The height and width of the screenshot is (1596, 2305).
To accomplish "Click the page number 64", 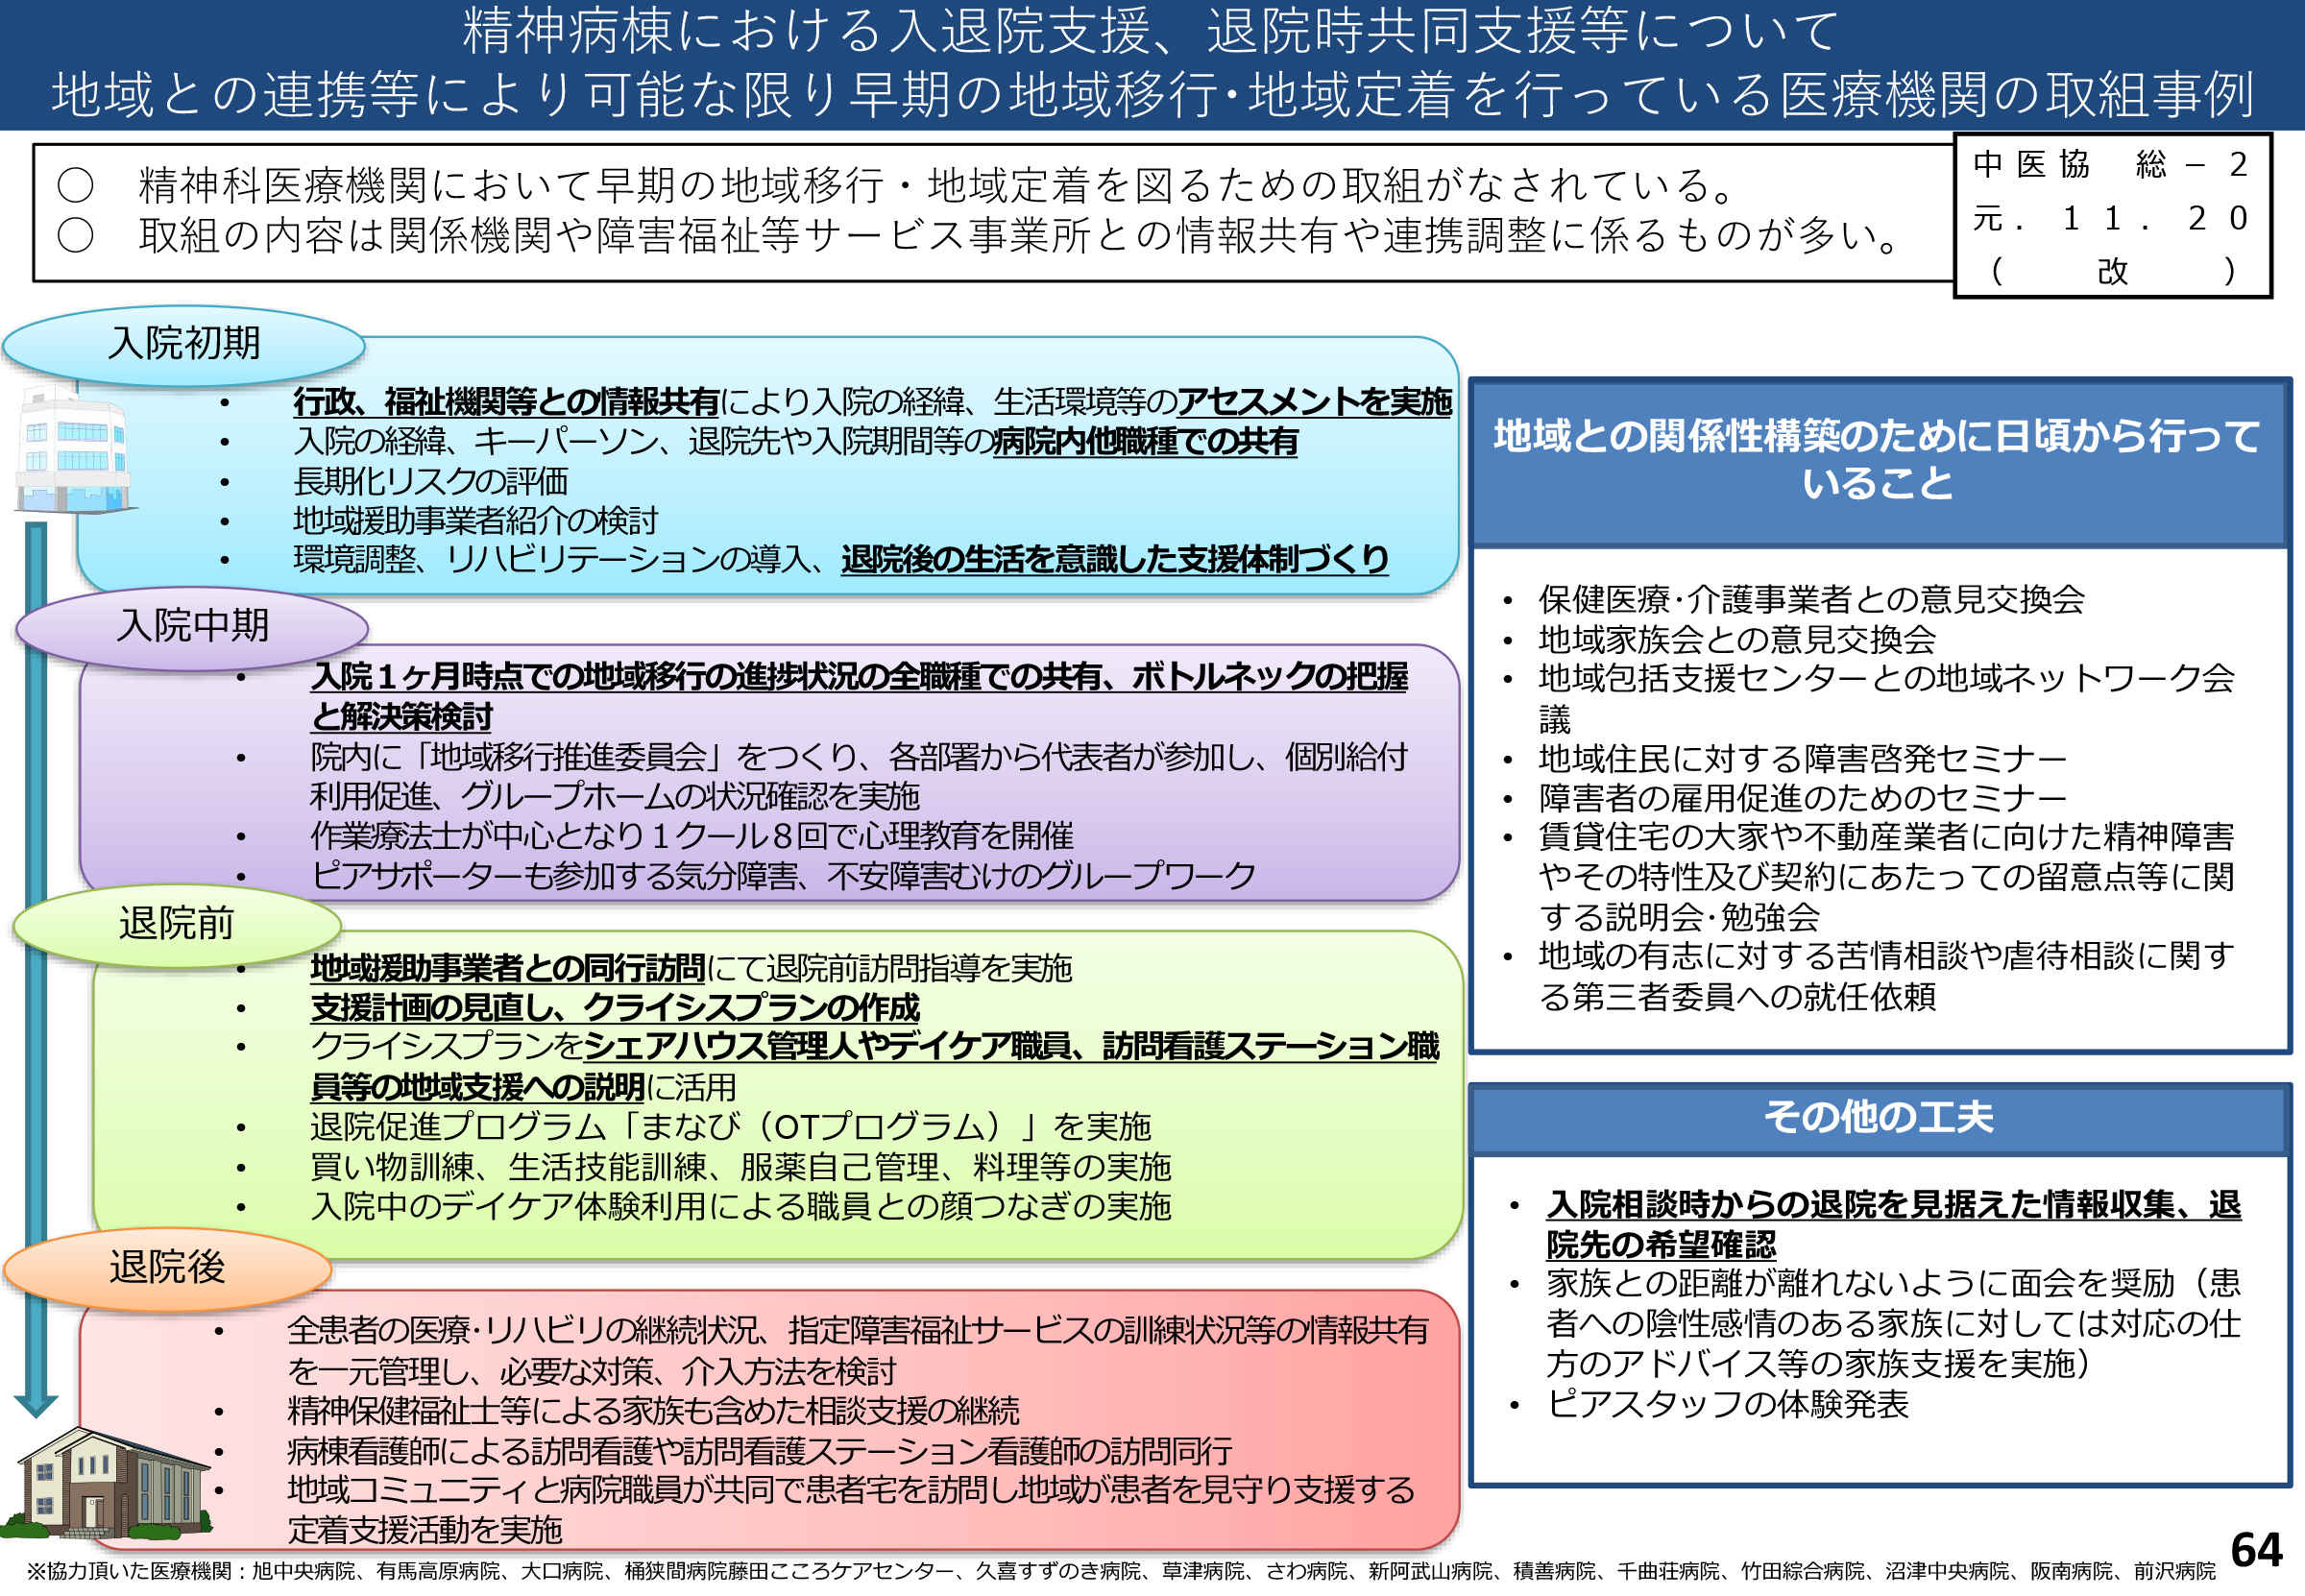I will (2256, 1550).
